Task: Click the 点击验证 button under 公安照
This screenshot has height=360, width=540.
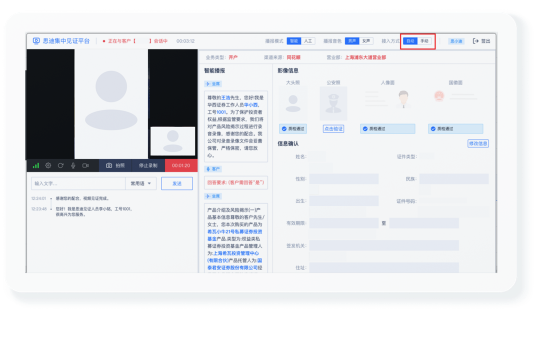Action: (x=333, y=129)
